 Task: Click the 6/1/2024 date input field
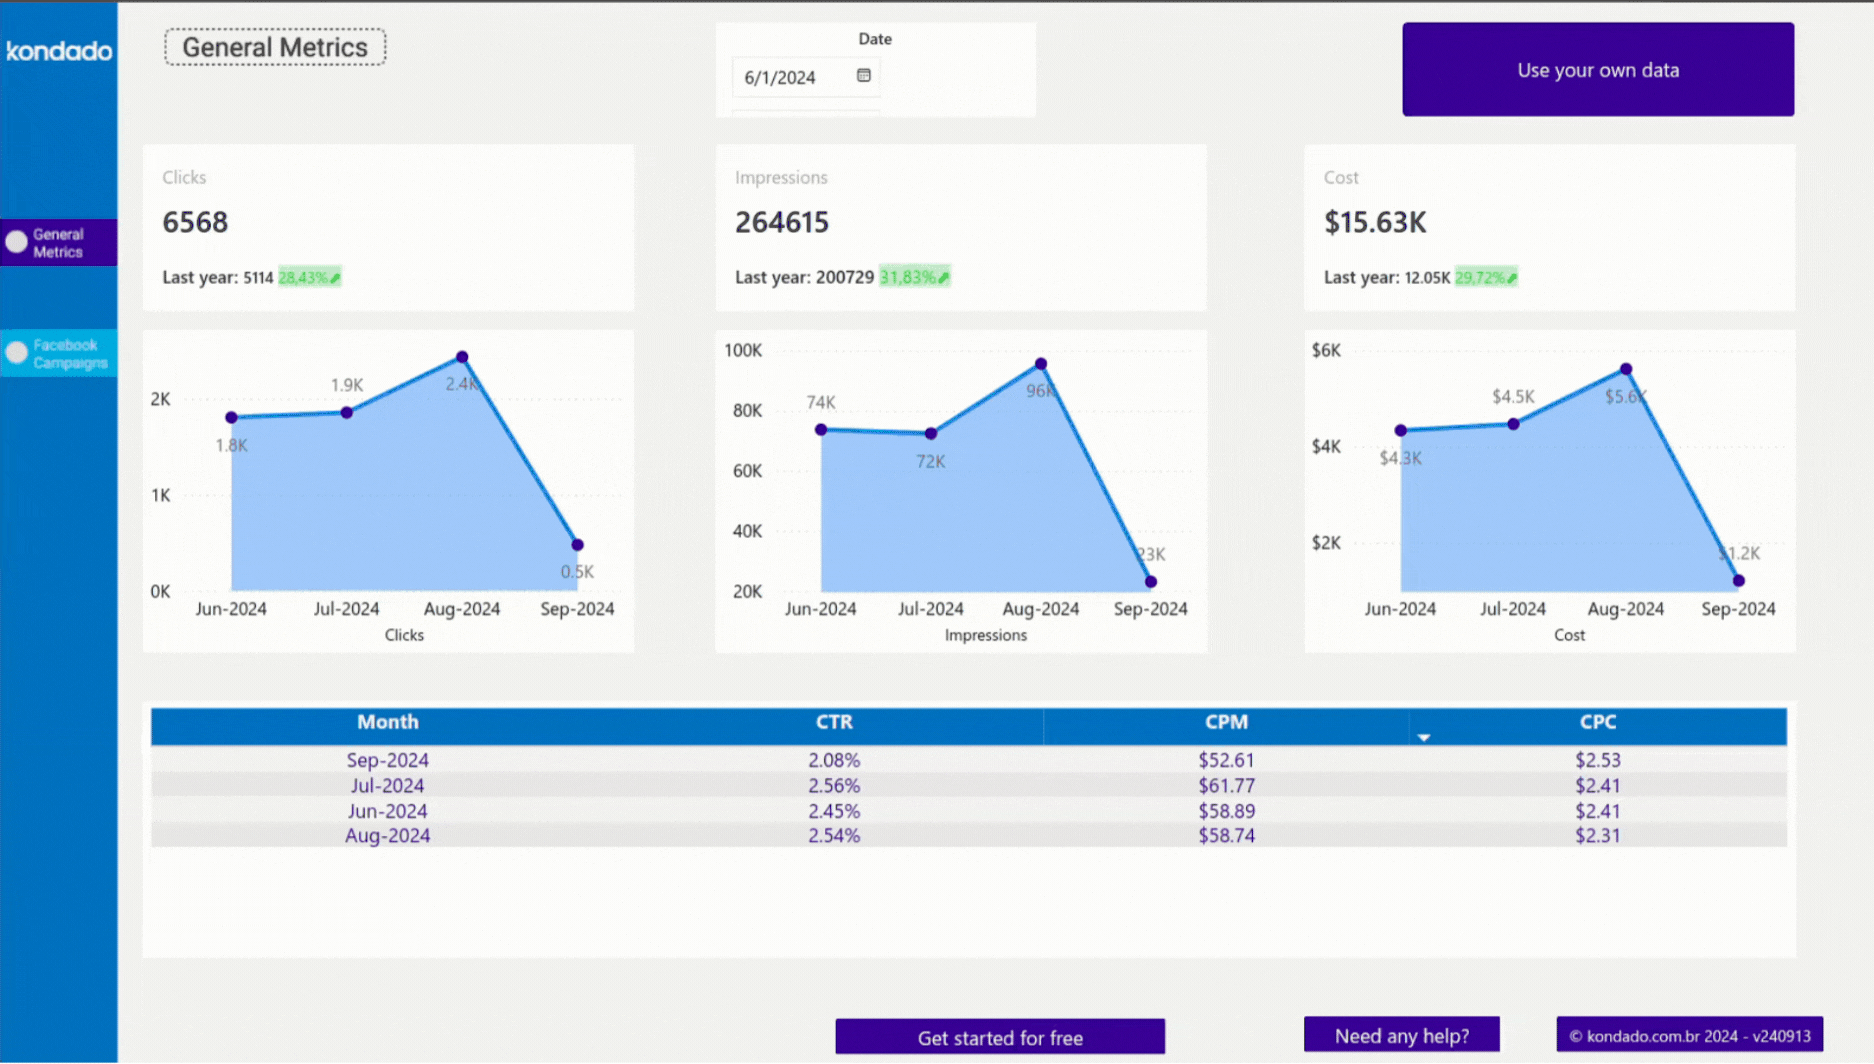coord(790,76)
